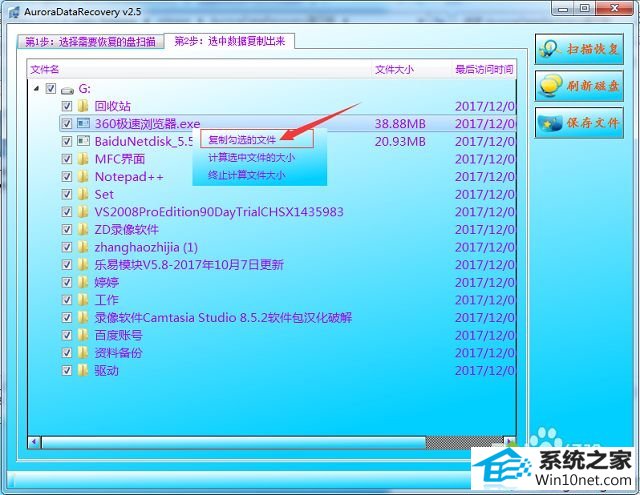Click the G: drive icon
This screenshot has height=495, width=640.
[67, 89]
